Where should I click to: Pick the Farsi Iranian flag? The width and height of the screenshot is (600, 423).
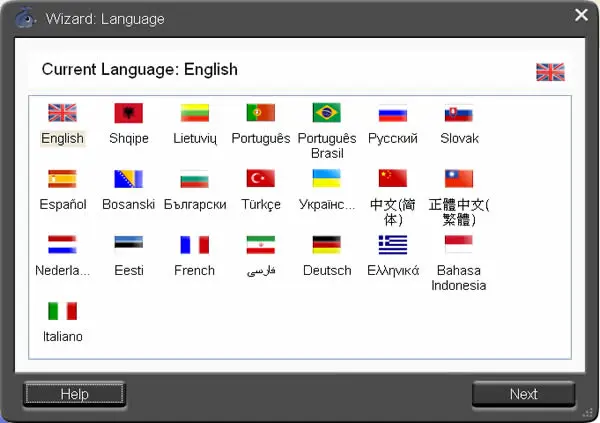(x=261, y=245)
